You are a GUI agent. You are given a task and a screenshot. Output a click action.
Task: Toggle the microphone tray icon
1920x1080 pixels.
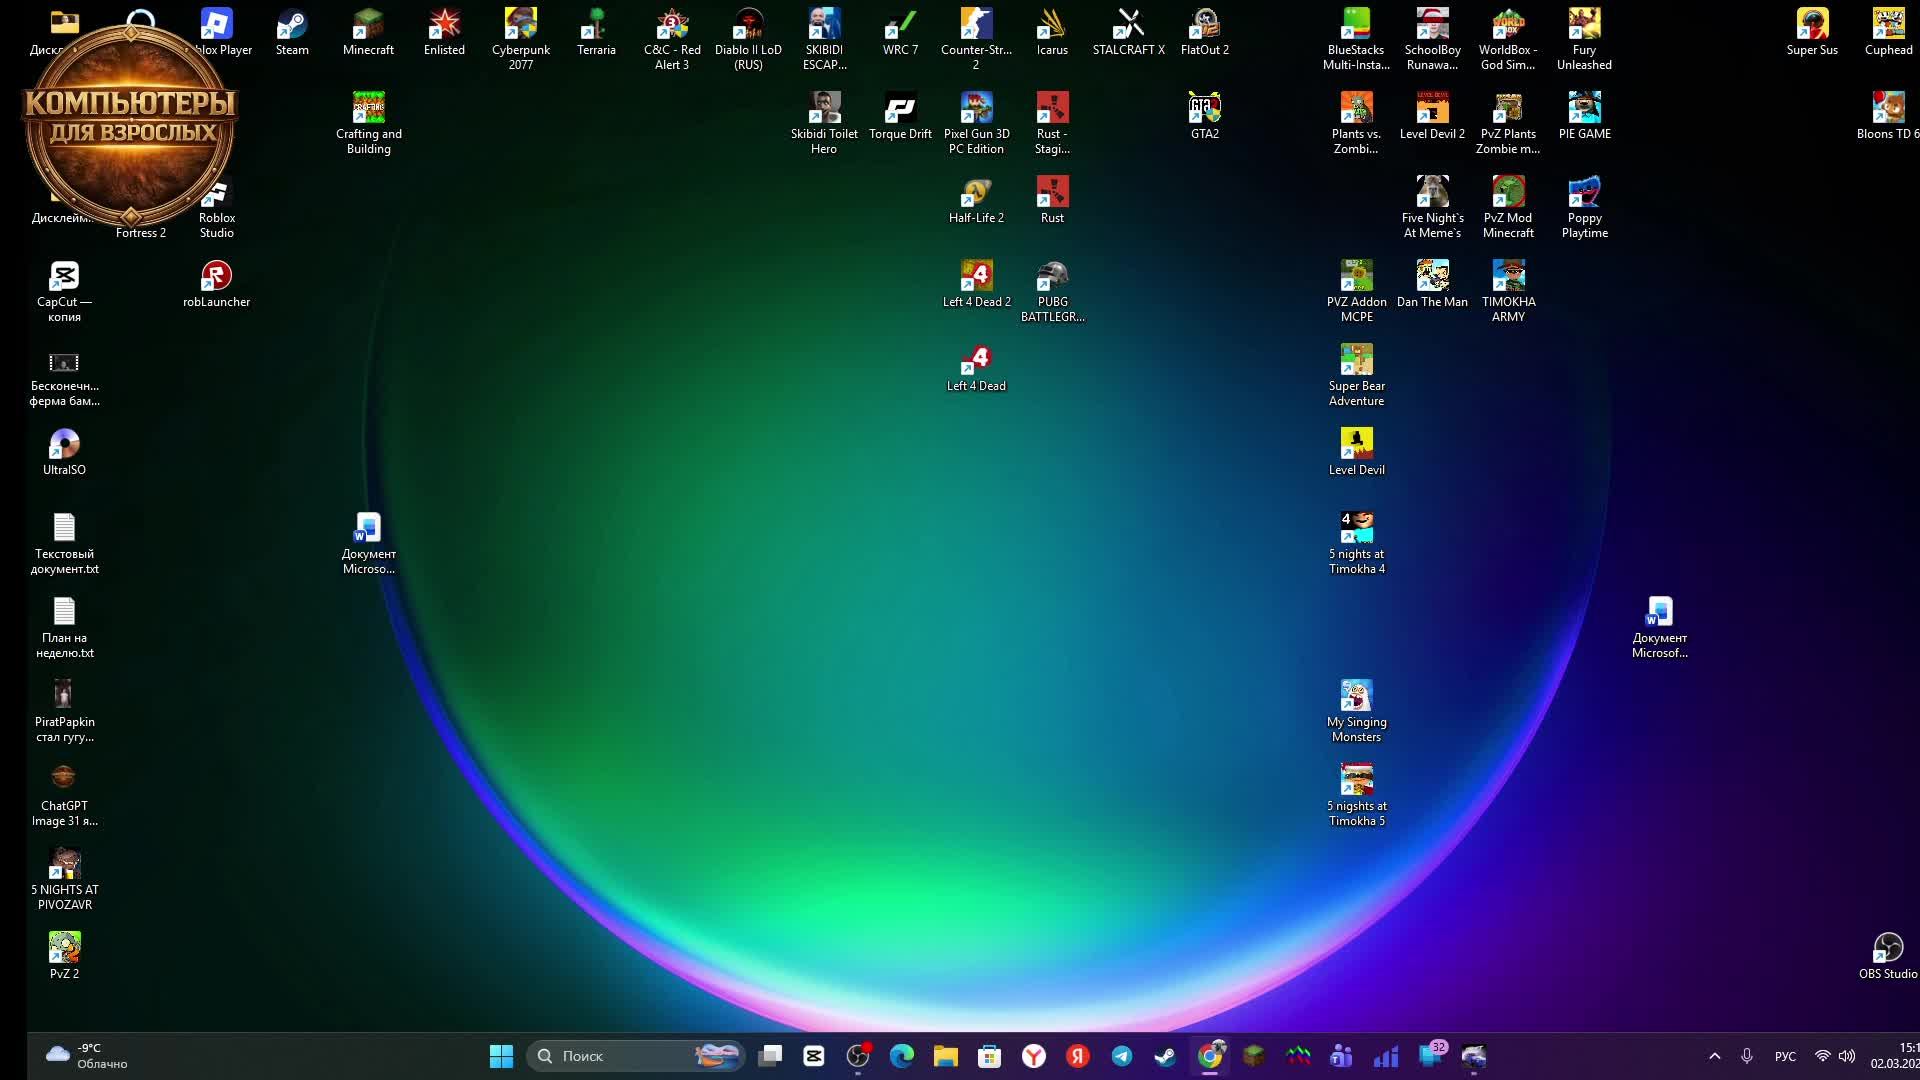coord(1747,1056)
